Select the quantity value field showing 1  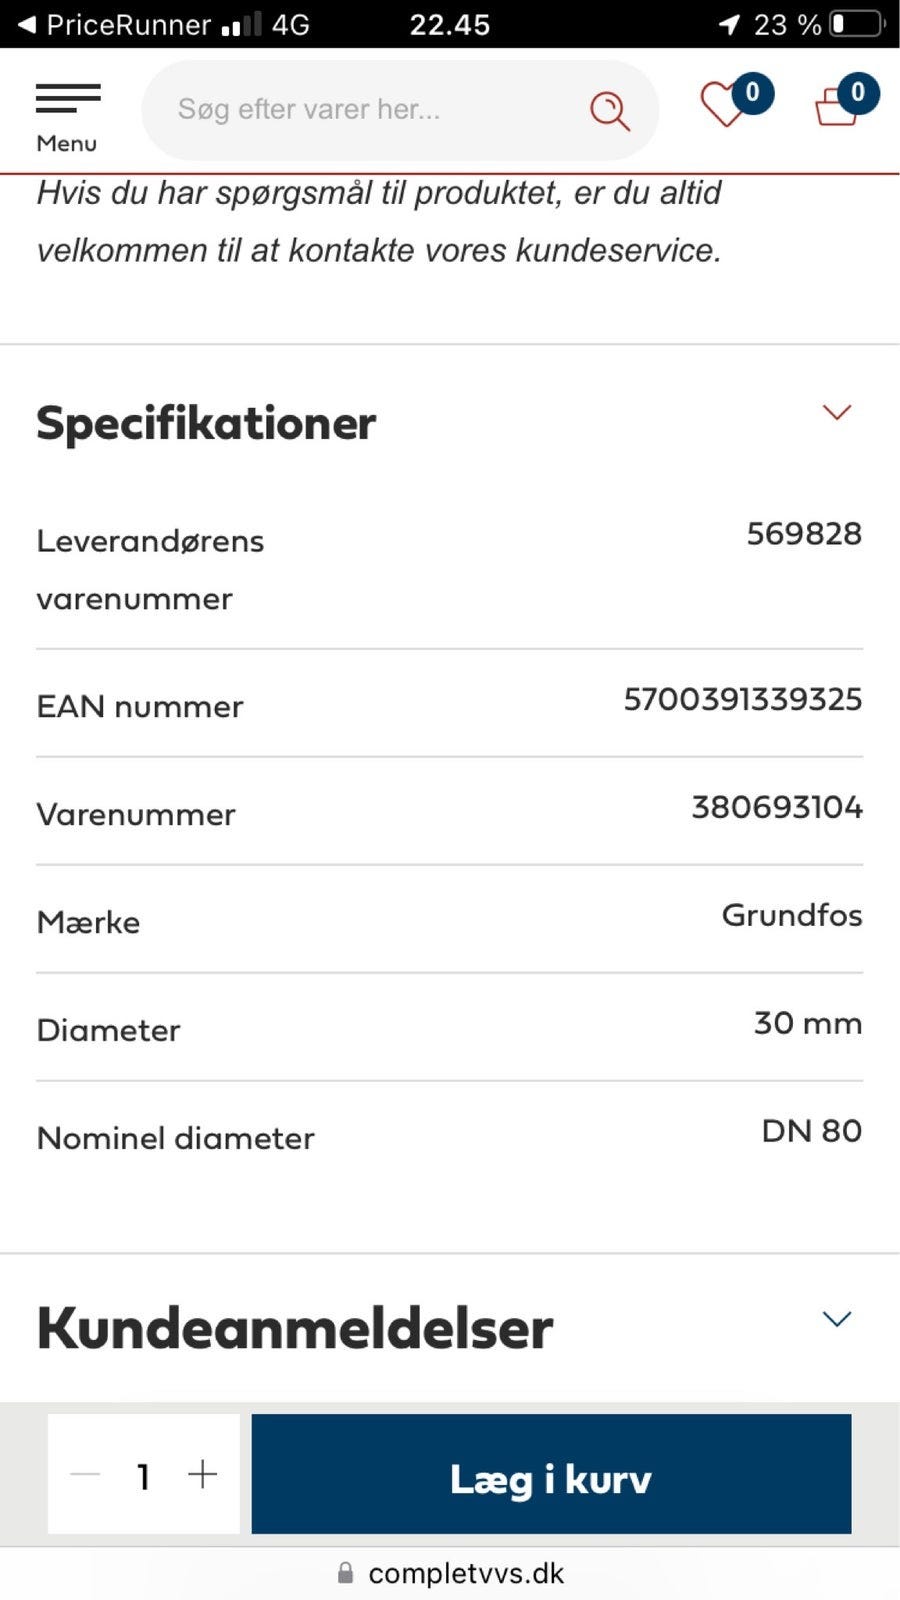(144, 1476)
